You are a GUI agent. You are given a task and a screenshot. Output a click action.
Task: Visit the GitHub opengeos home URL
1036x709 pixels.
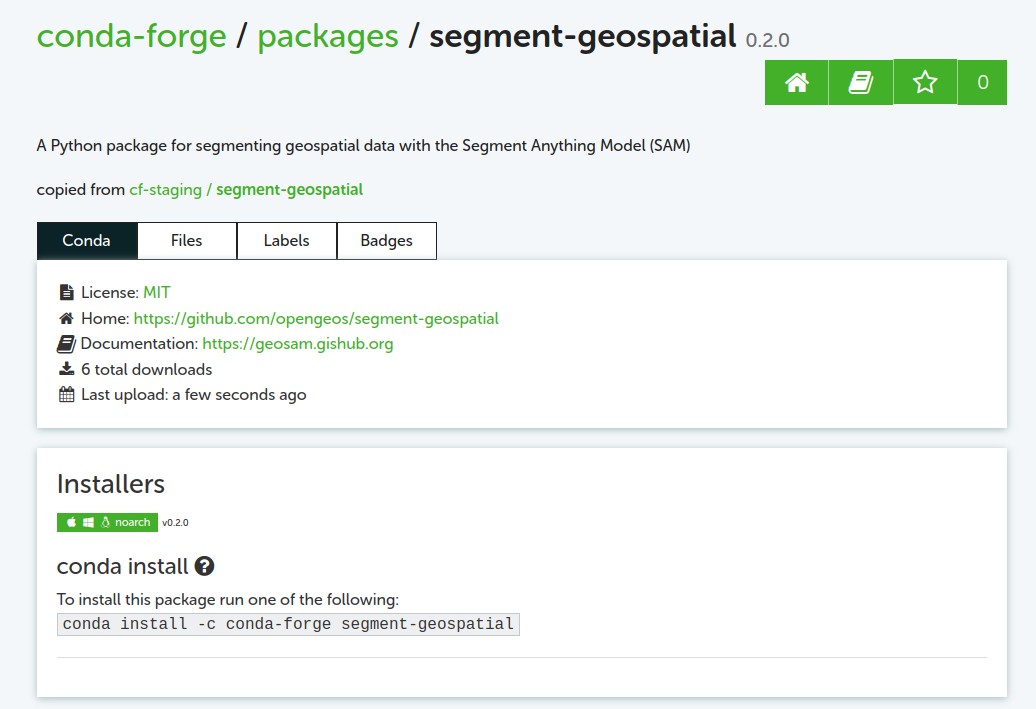316,318
